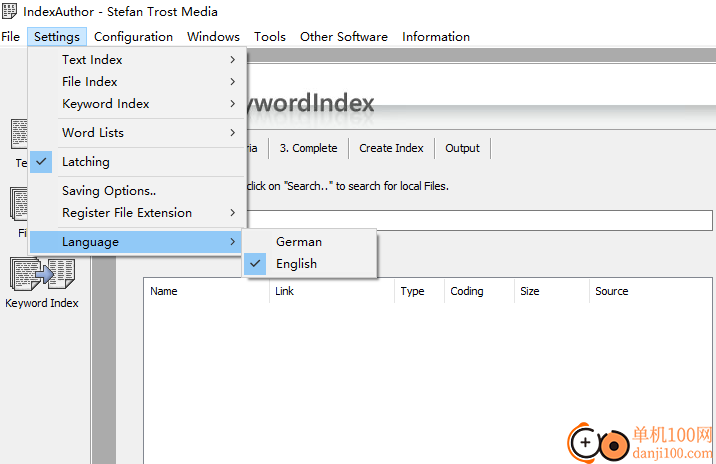Select English language option

(x=310, y=264)
